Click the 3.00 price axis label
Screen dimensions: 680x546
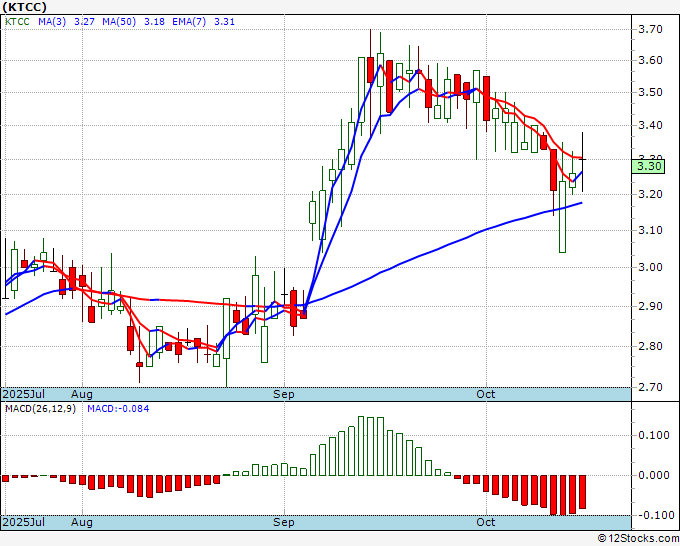click(x=651, y=268)
